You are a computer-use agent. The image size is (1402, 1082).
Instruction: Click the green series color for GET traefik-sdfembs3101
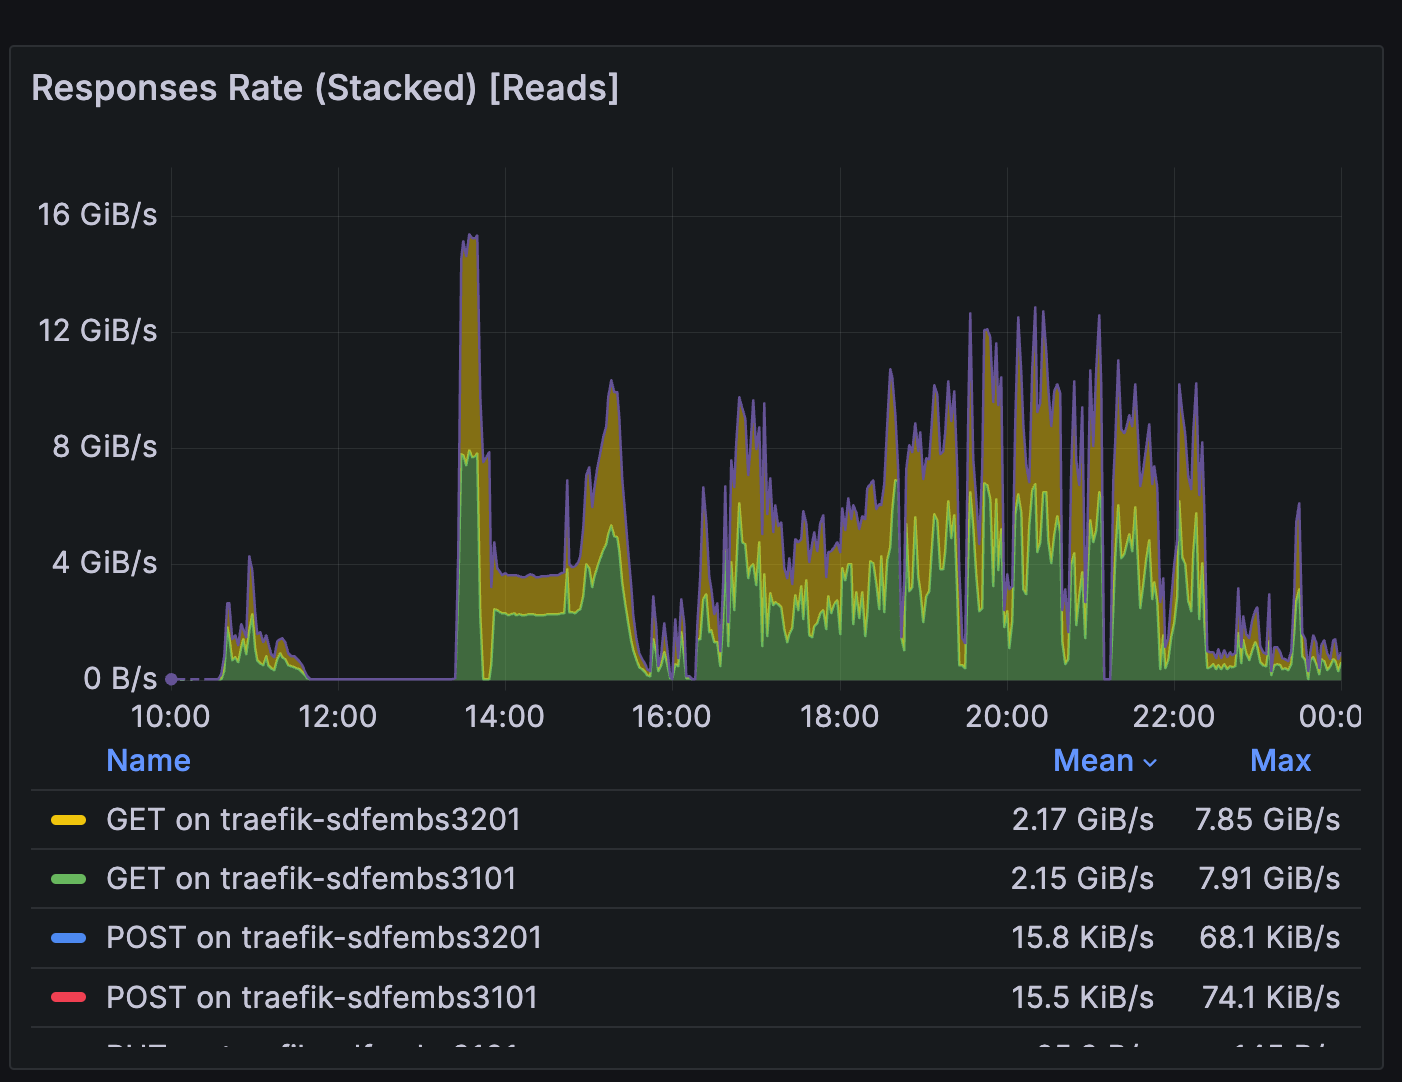[68, 879]
